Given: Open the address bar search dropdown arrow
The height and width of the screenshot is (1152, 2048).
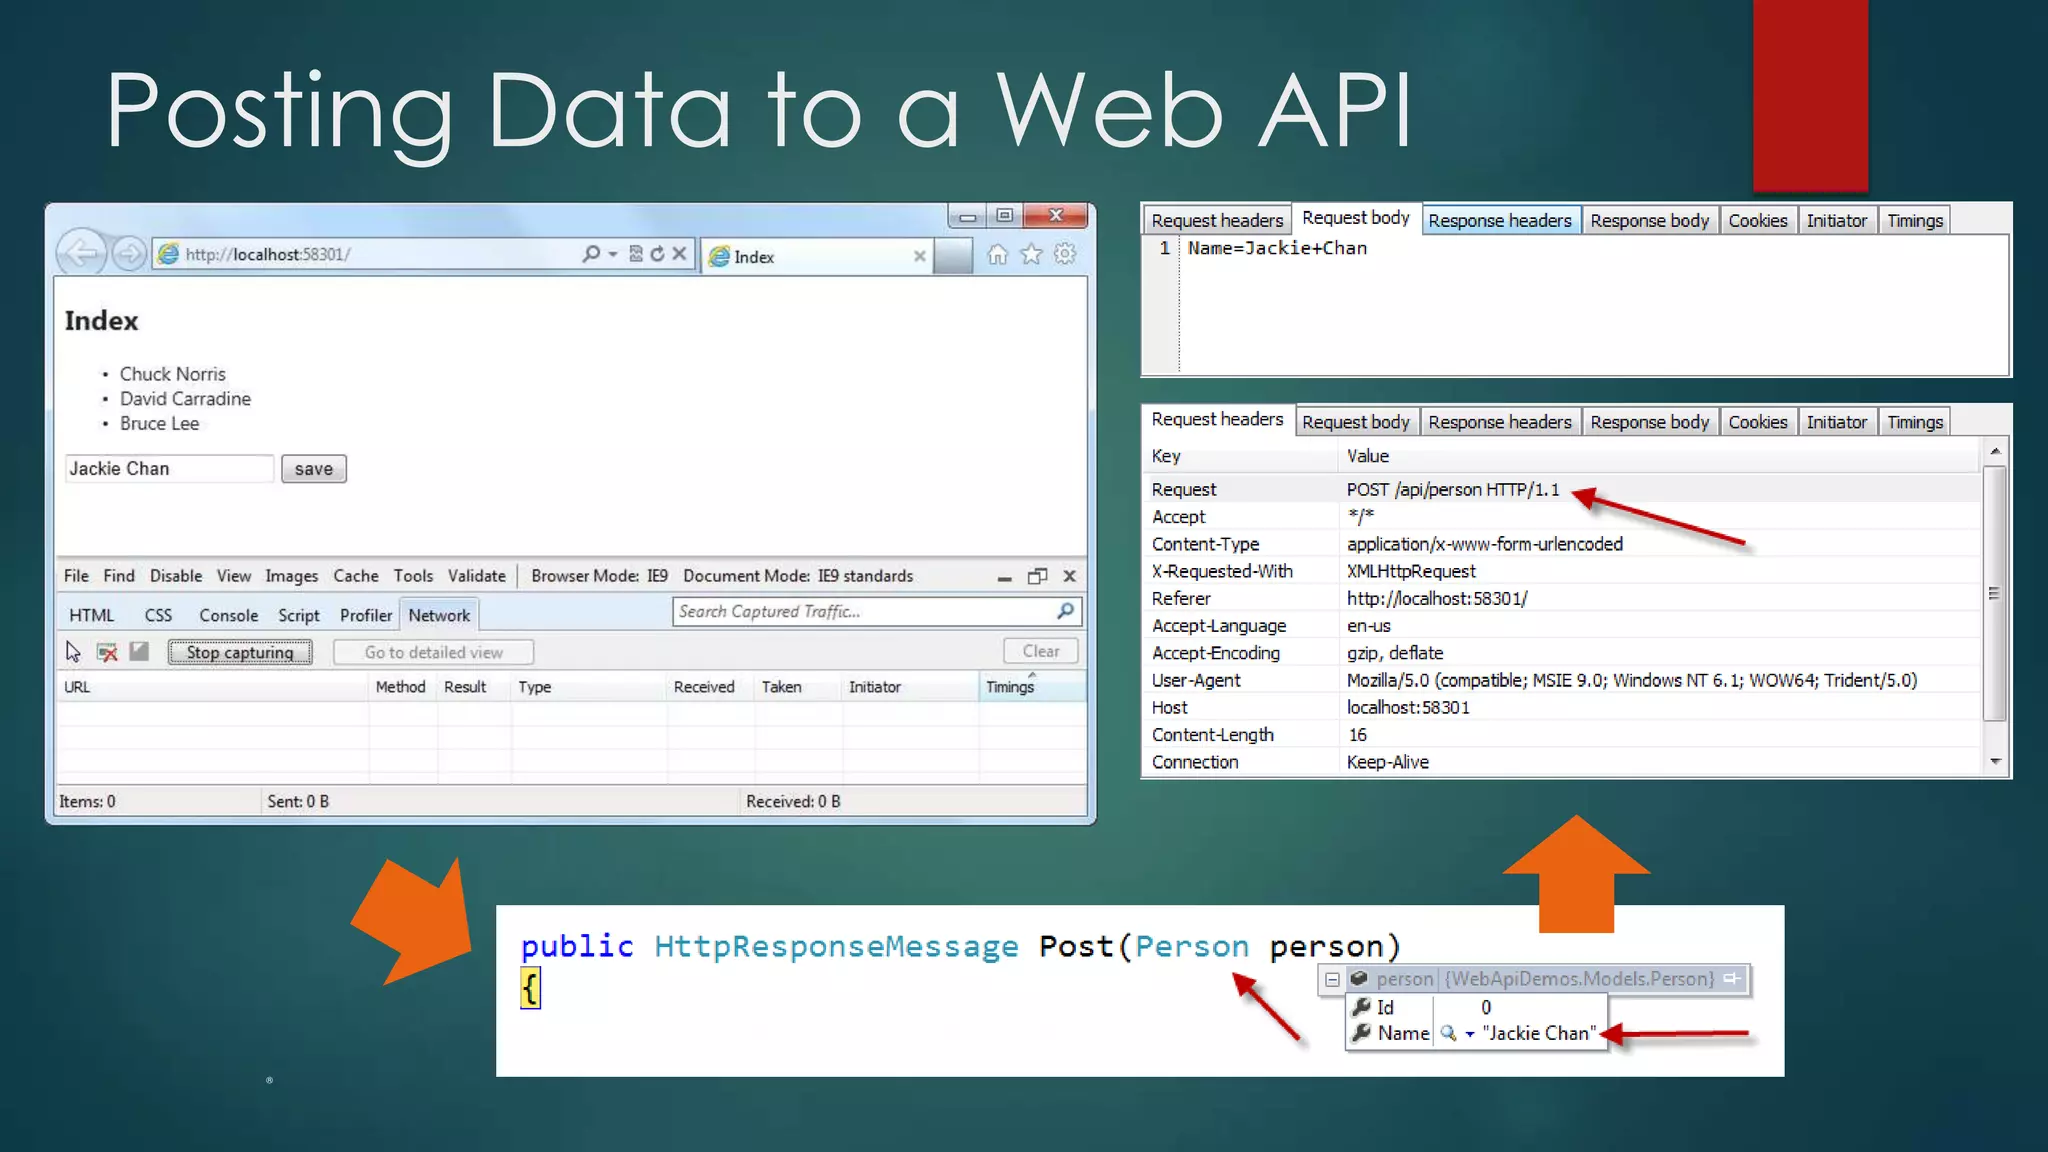Looking at the screenshot, I should (x=612, y=255).
